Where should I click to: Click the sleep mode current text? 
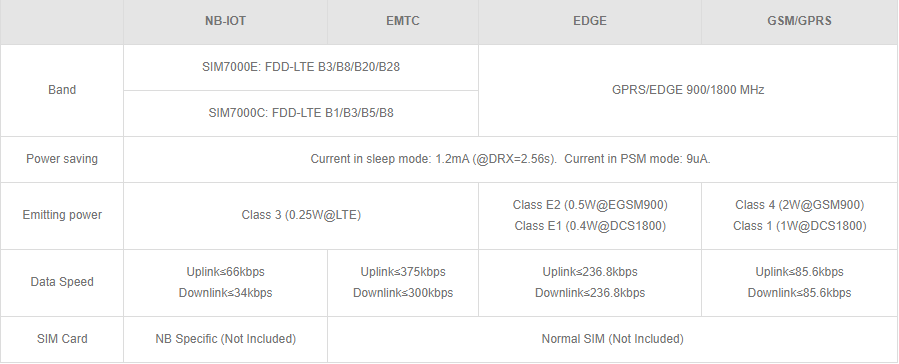pyautogui.click(x=433, y=159)
